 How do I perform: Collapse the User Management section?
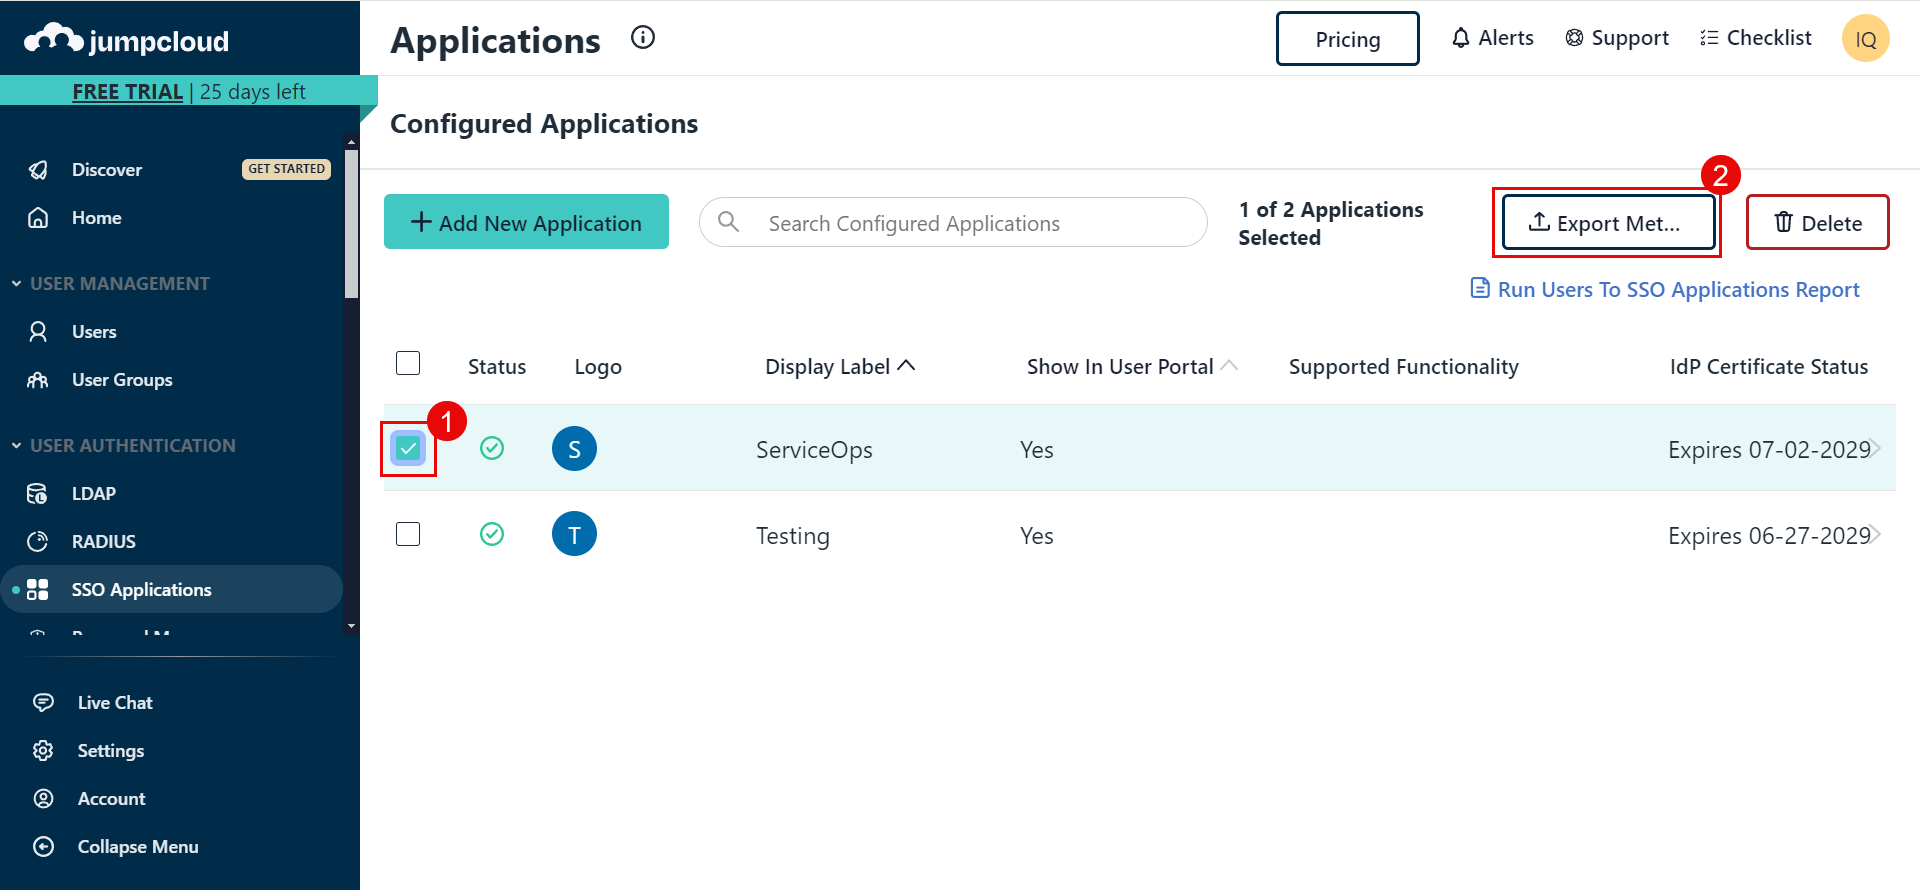coord(17,284)
